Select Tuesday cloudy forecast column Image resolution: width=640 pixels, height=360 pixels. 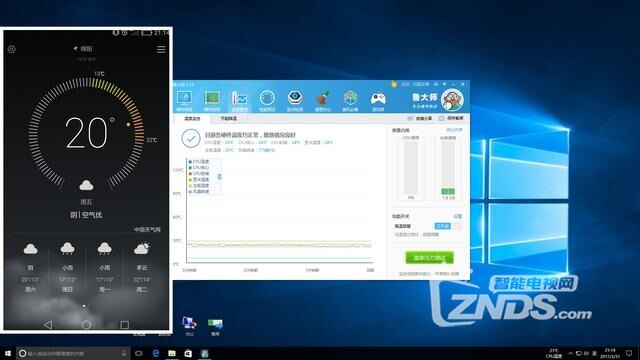tap(141, 268)
